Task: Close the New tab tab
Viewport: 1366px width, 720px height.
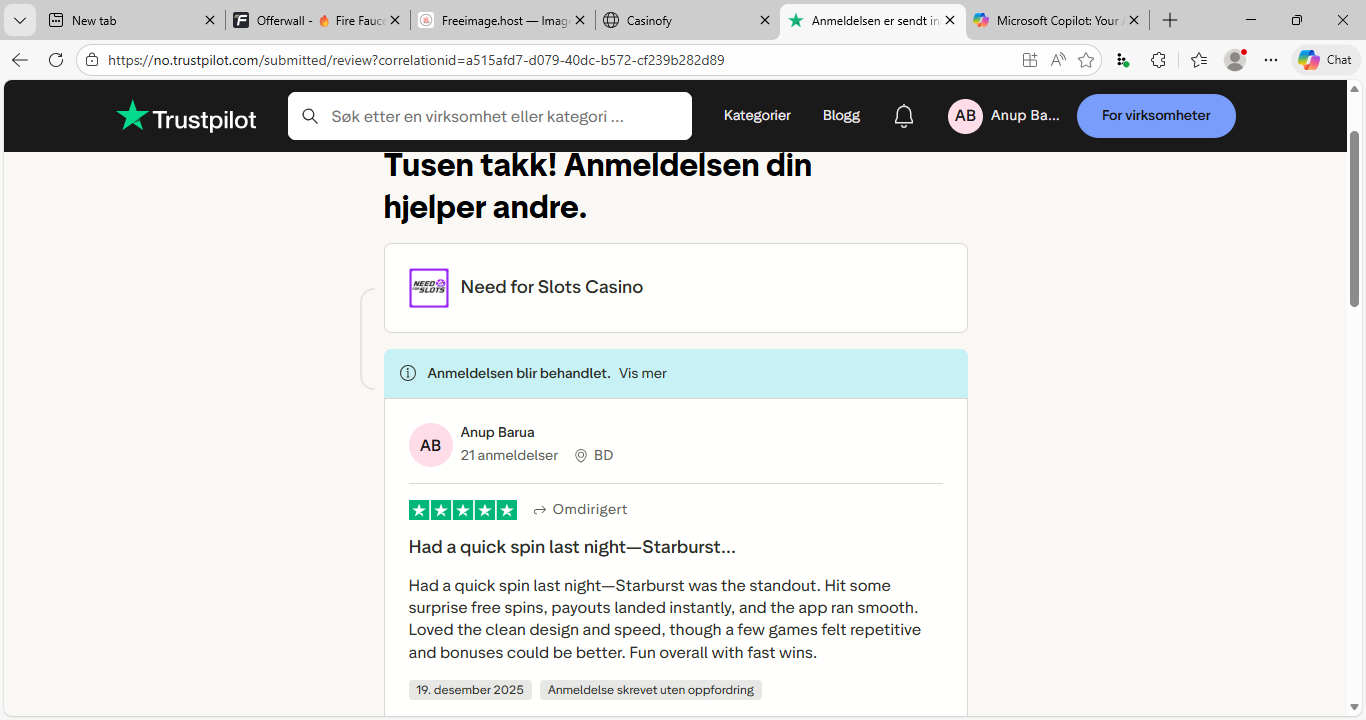Action: (209, 20)
